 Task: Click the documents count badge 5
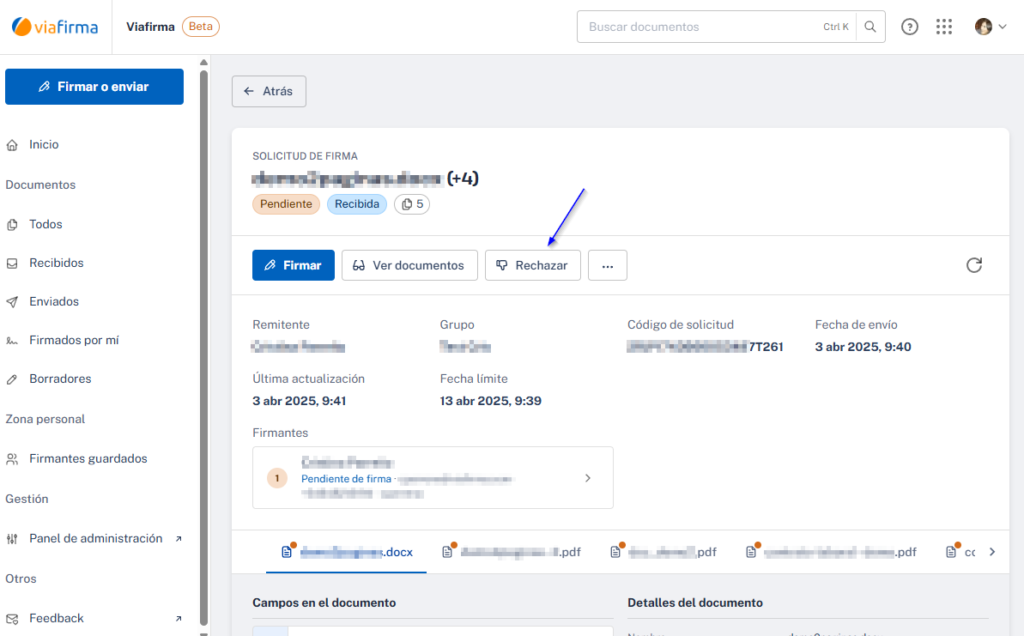point(412,204)
